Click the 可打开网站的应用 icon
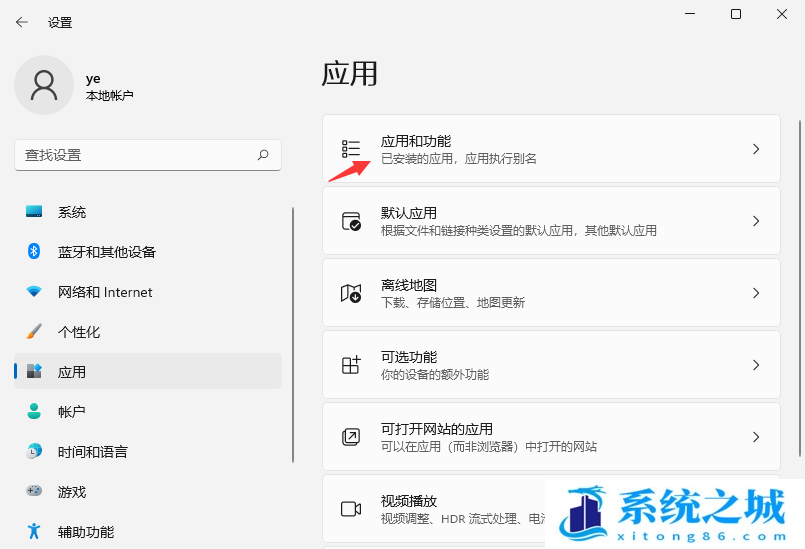 351,437
